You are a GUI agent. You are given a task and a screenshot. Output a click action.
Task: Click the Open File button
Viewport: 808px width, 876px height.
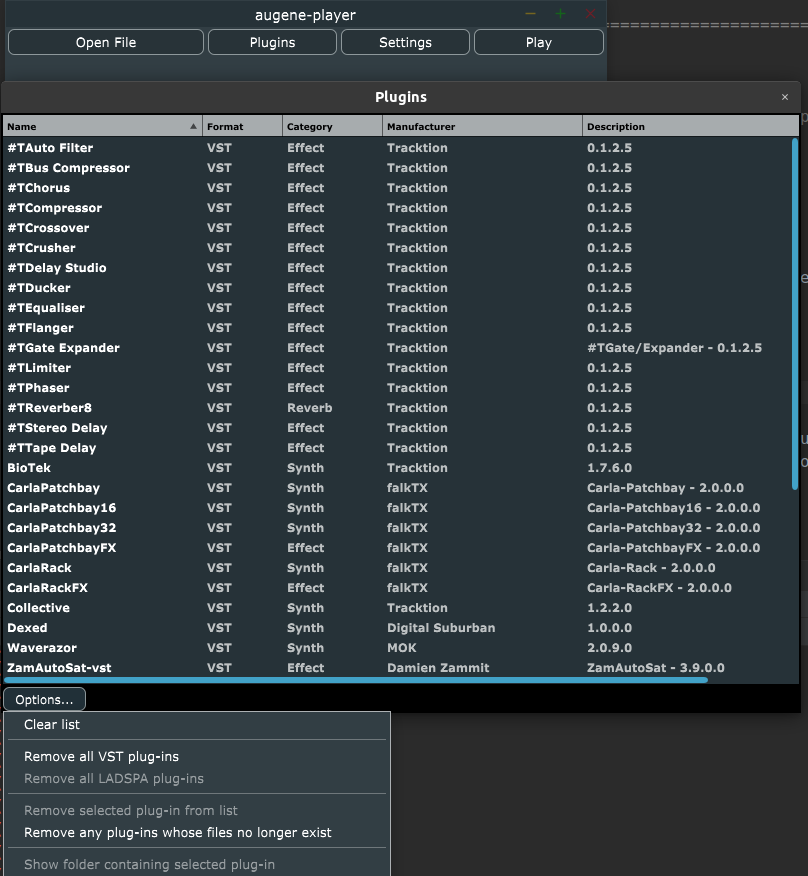pyautogui.click(x=106, y=42)
